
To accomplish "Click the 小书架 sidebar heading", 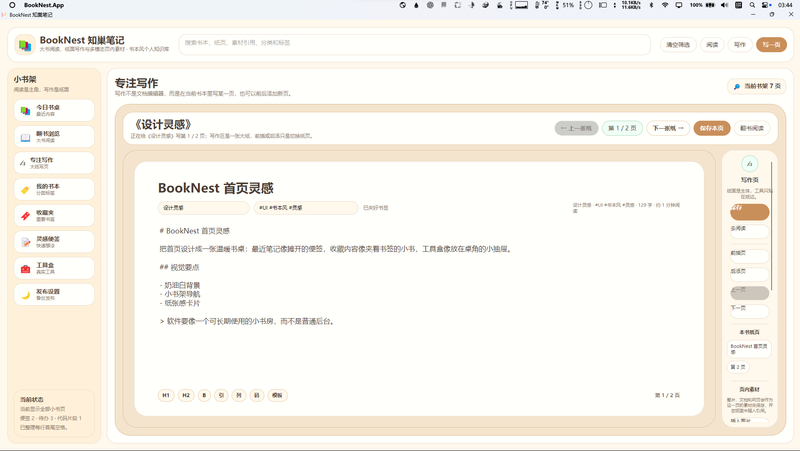I will [x=25, y=80].
